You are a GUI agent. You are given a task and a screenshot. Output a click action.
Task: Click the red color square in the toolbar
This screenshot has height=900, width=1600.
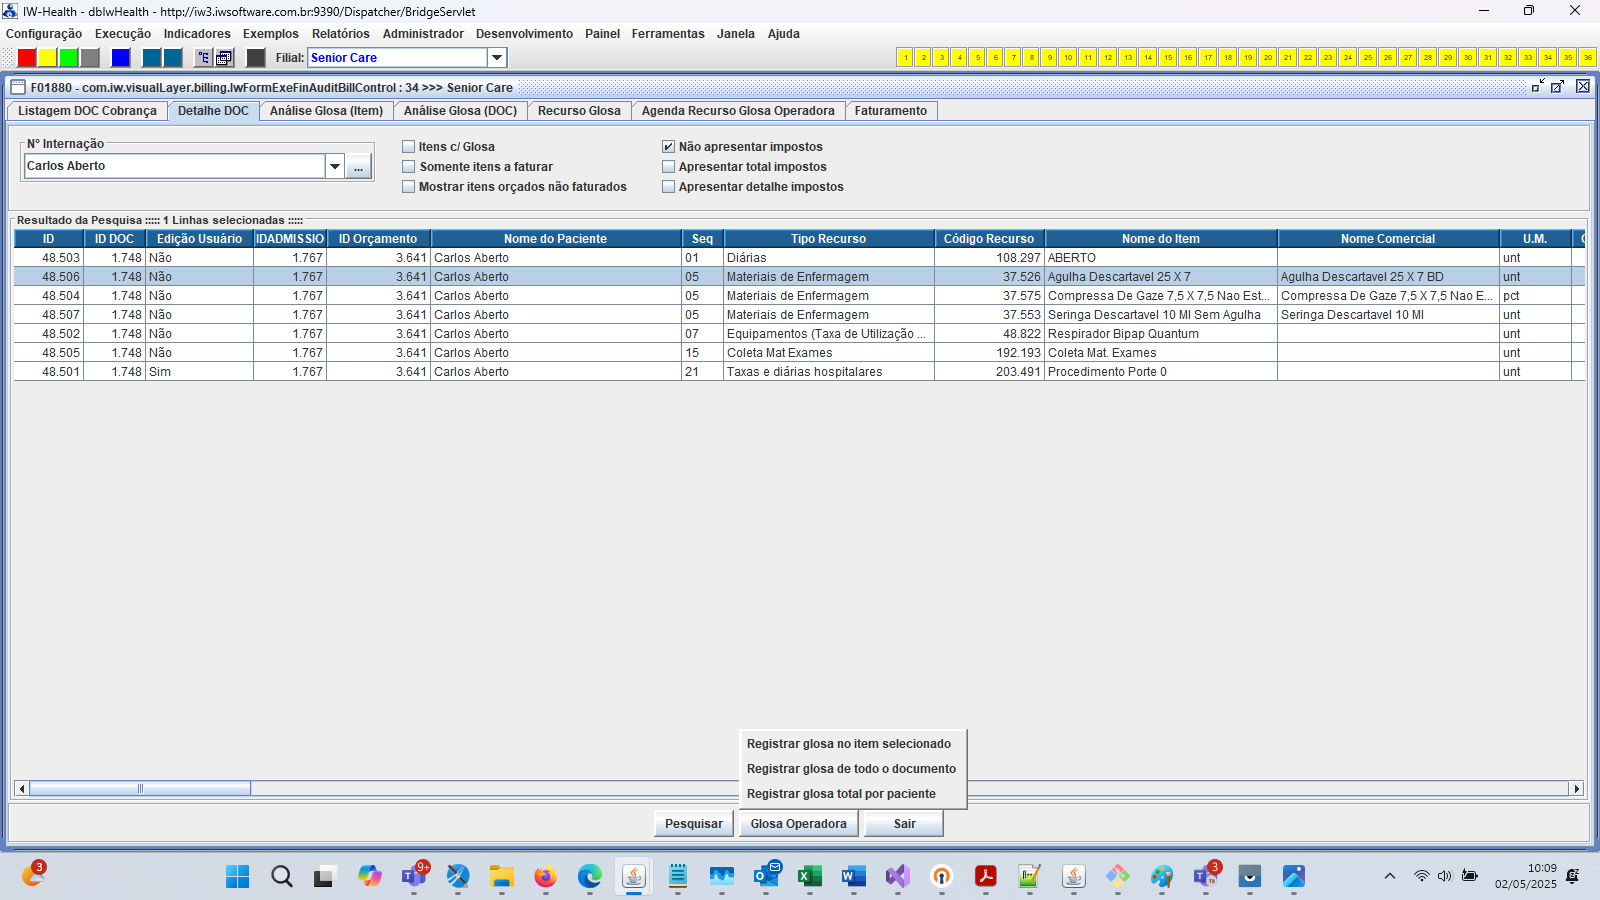[27, 58]
